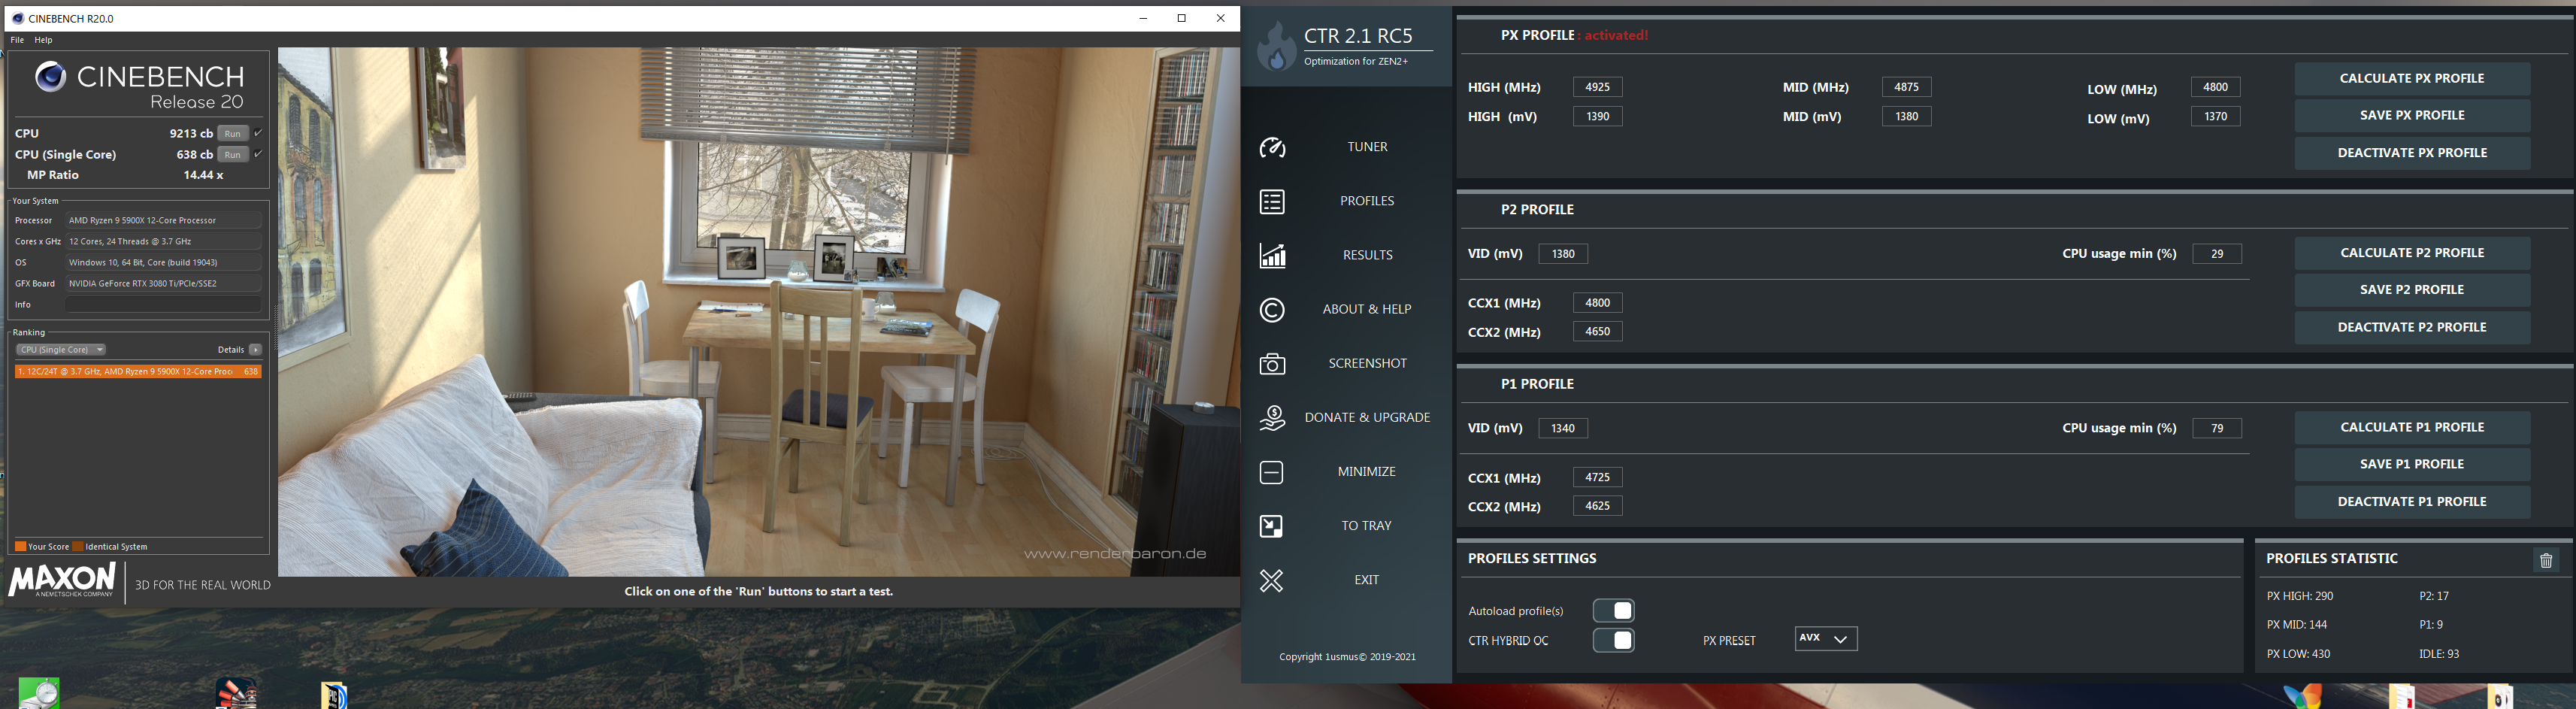Run the CPU (Single Core) benchmark

[233, 154]
